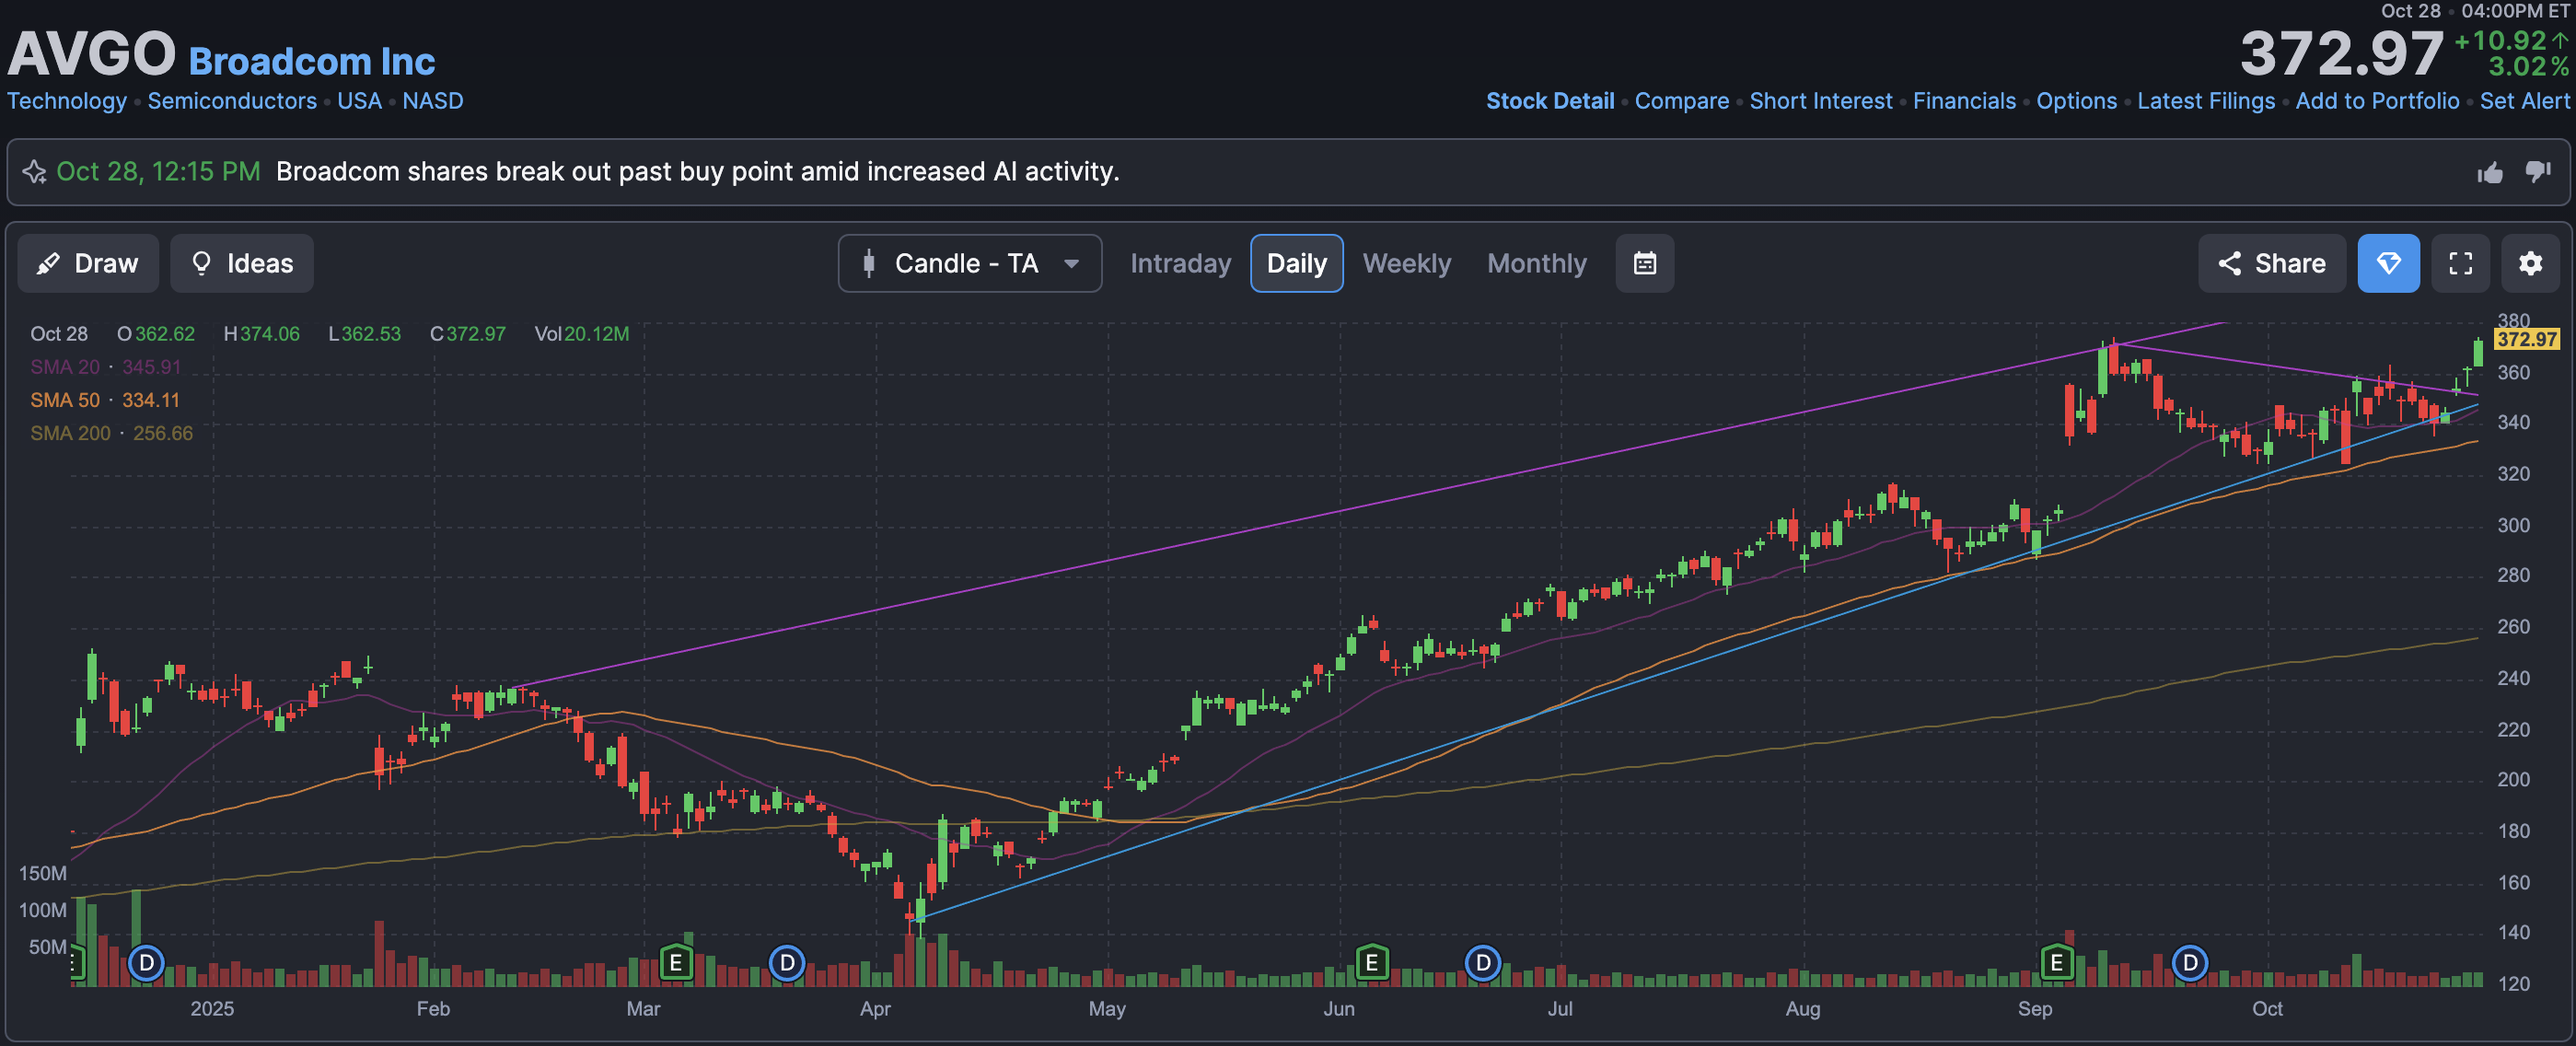Expand the Candle - TA chart type dropdown
Viewport: 2576px width, 1046px height.
tap(969, 264)
